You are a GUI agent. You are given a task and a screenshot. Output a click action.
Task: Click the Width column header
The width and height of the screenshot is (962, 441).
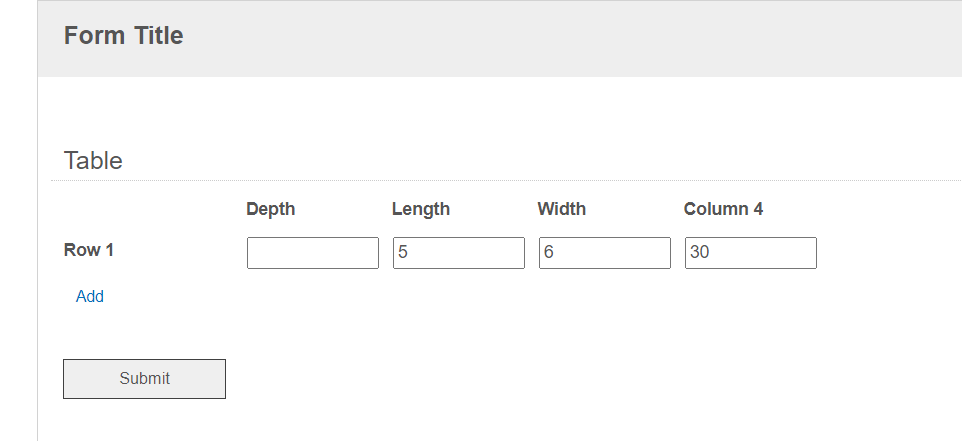point(562,209)
